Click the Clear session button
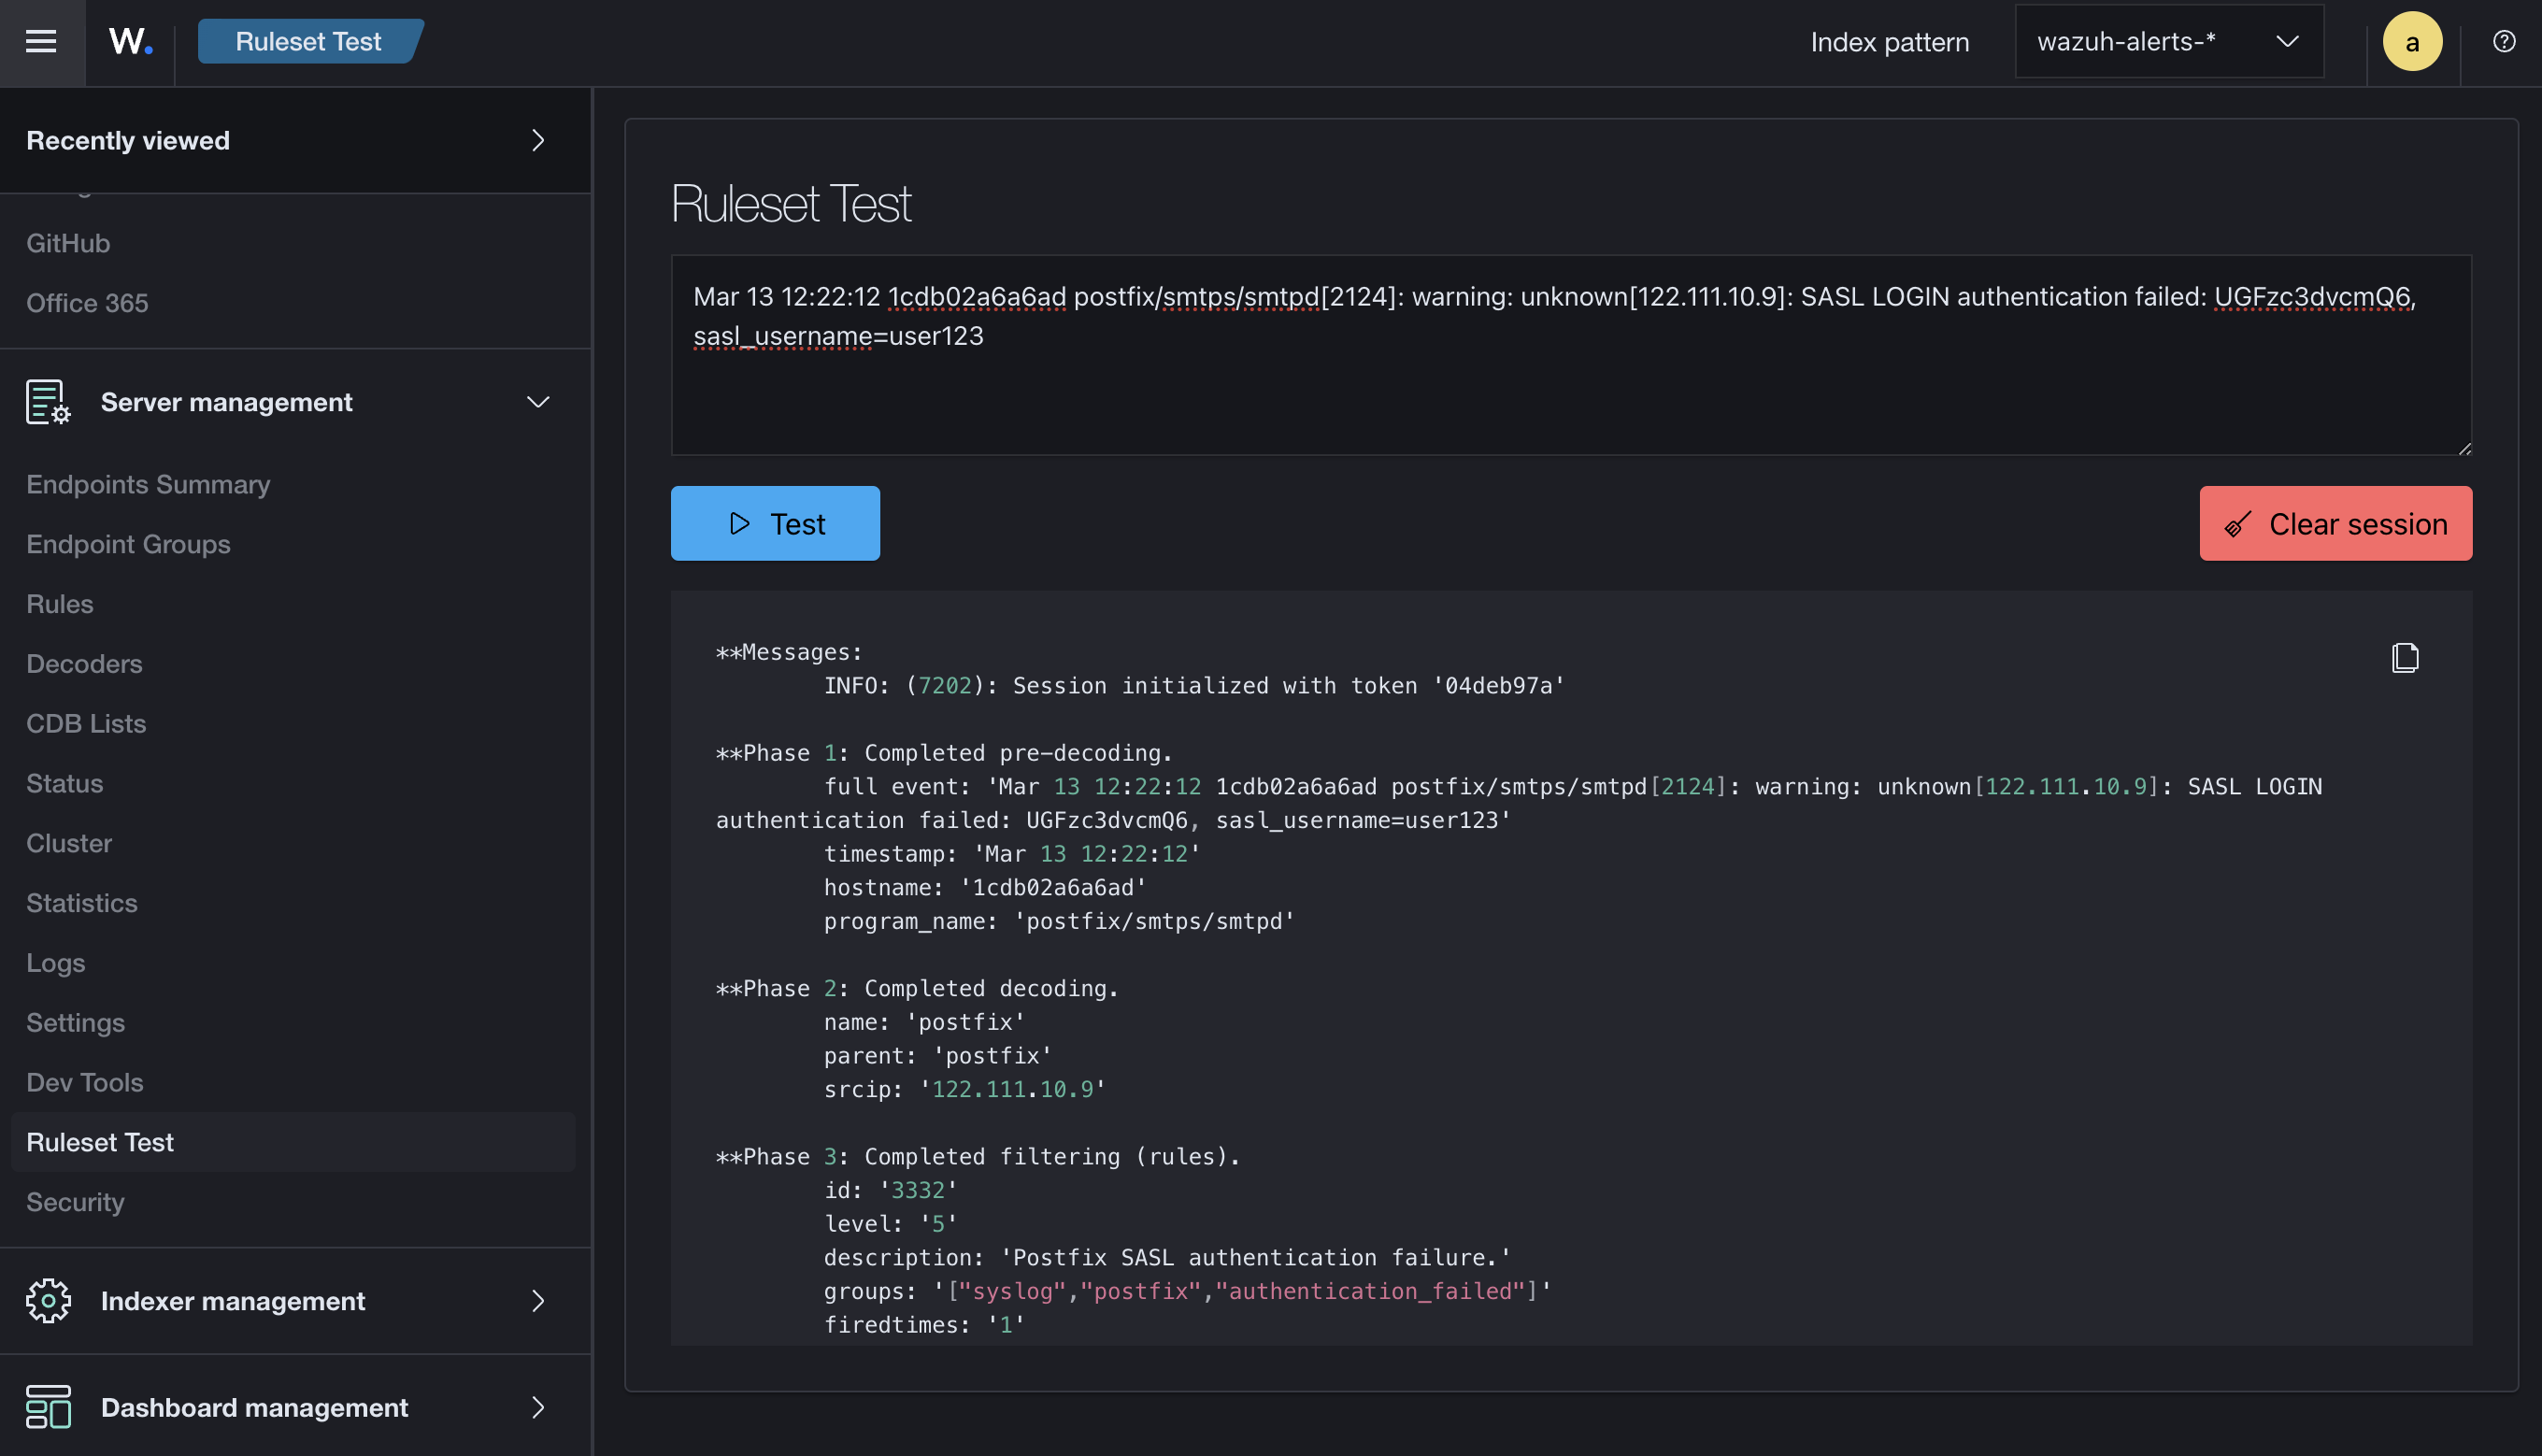This screenshot has width=2542, height=1456. [x=2335, y=523]
